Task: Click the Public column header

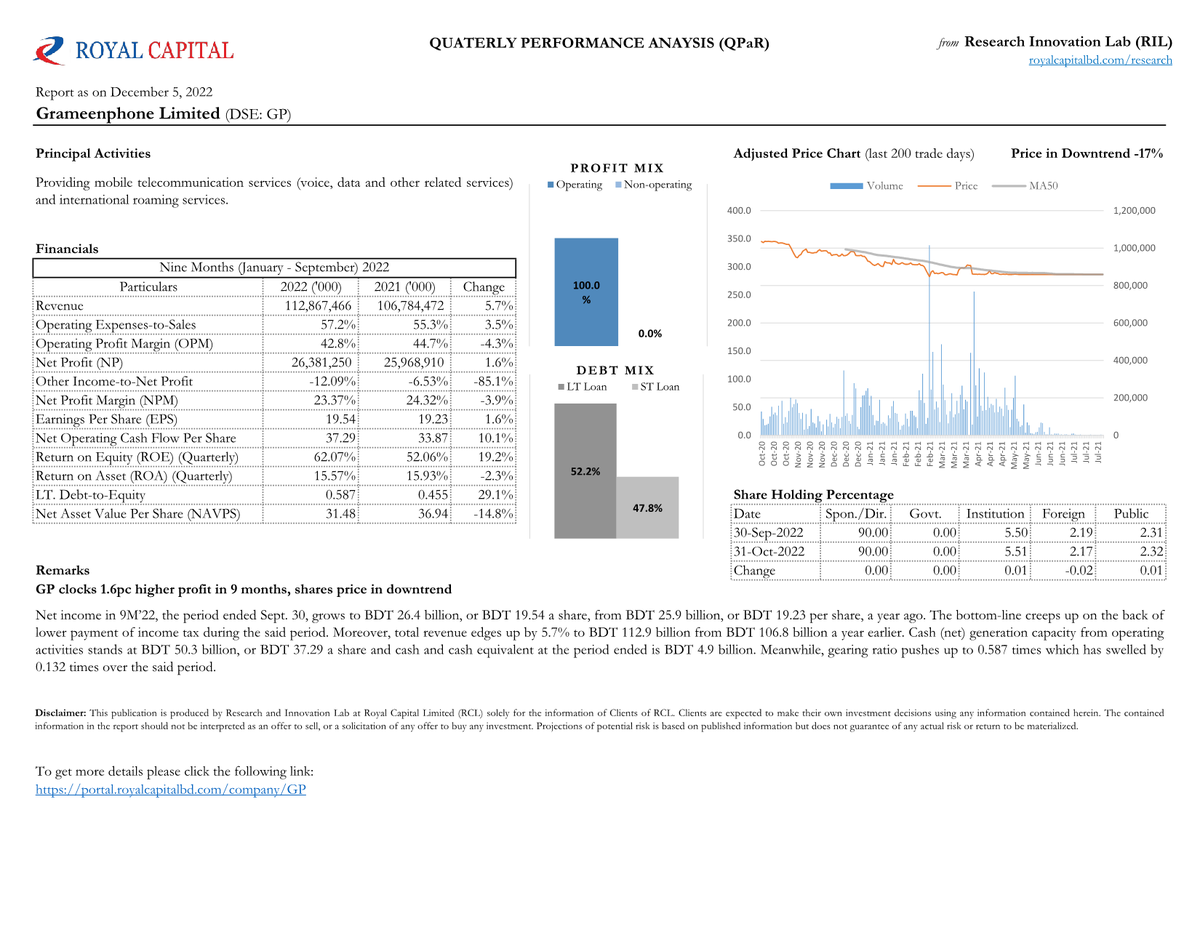Action: tap(1131, 514)
